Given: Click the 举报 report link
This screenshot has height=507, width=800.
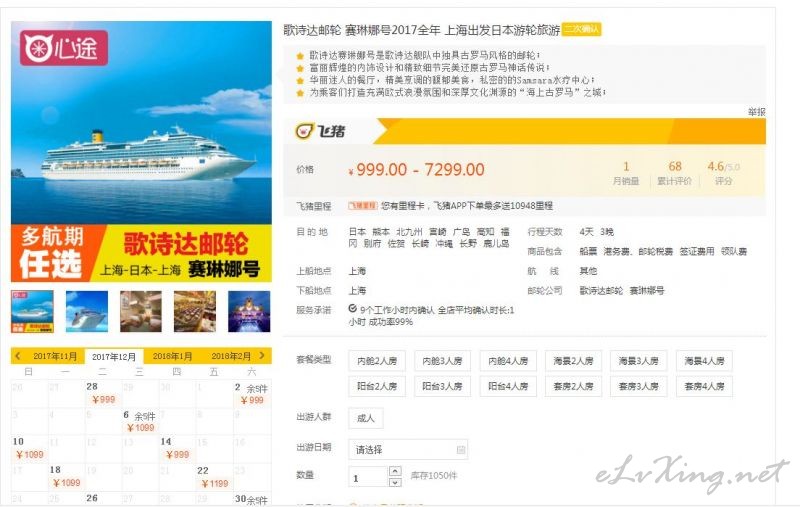Looking at the screenshot, I should 757,112.
